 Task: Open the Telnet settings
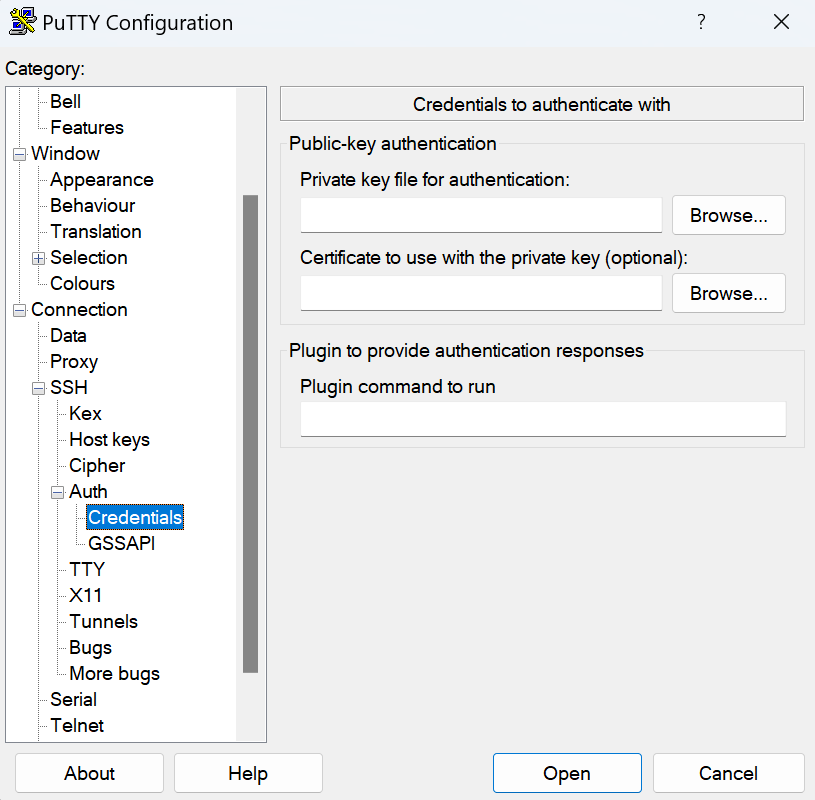point(77,725)
